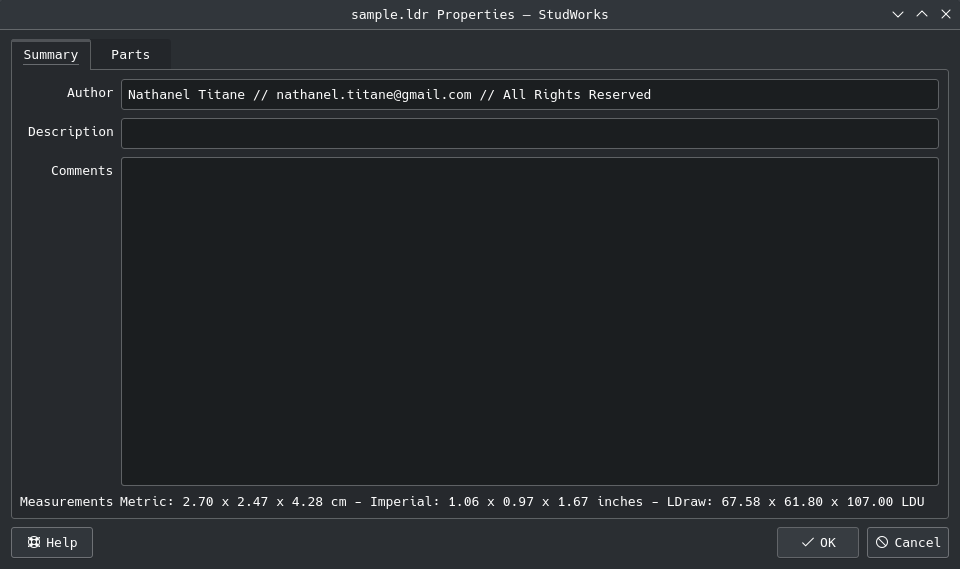Select the Summary tab
Screen dimensions: 960x569
coord(51,55)
